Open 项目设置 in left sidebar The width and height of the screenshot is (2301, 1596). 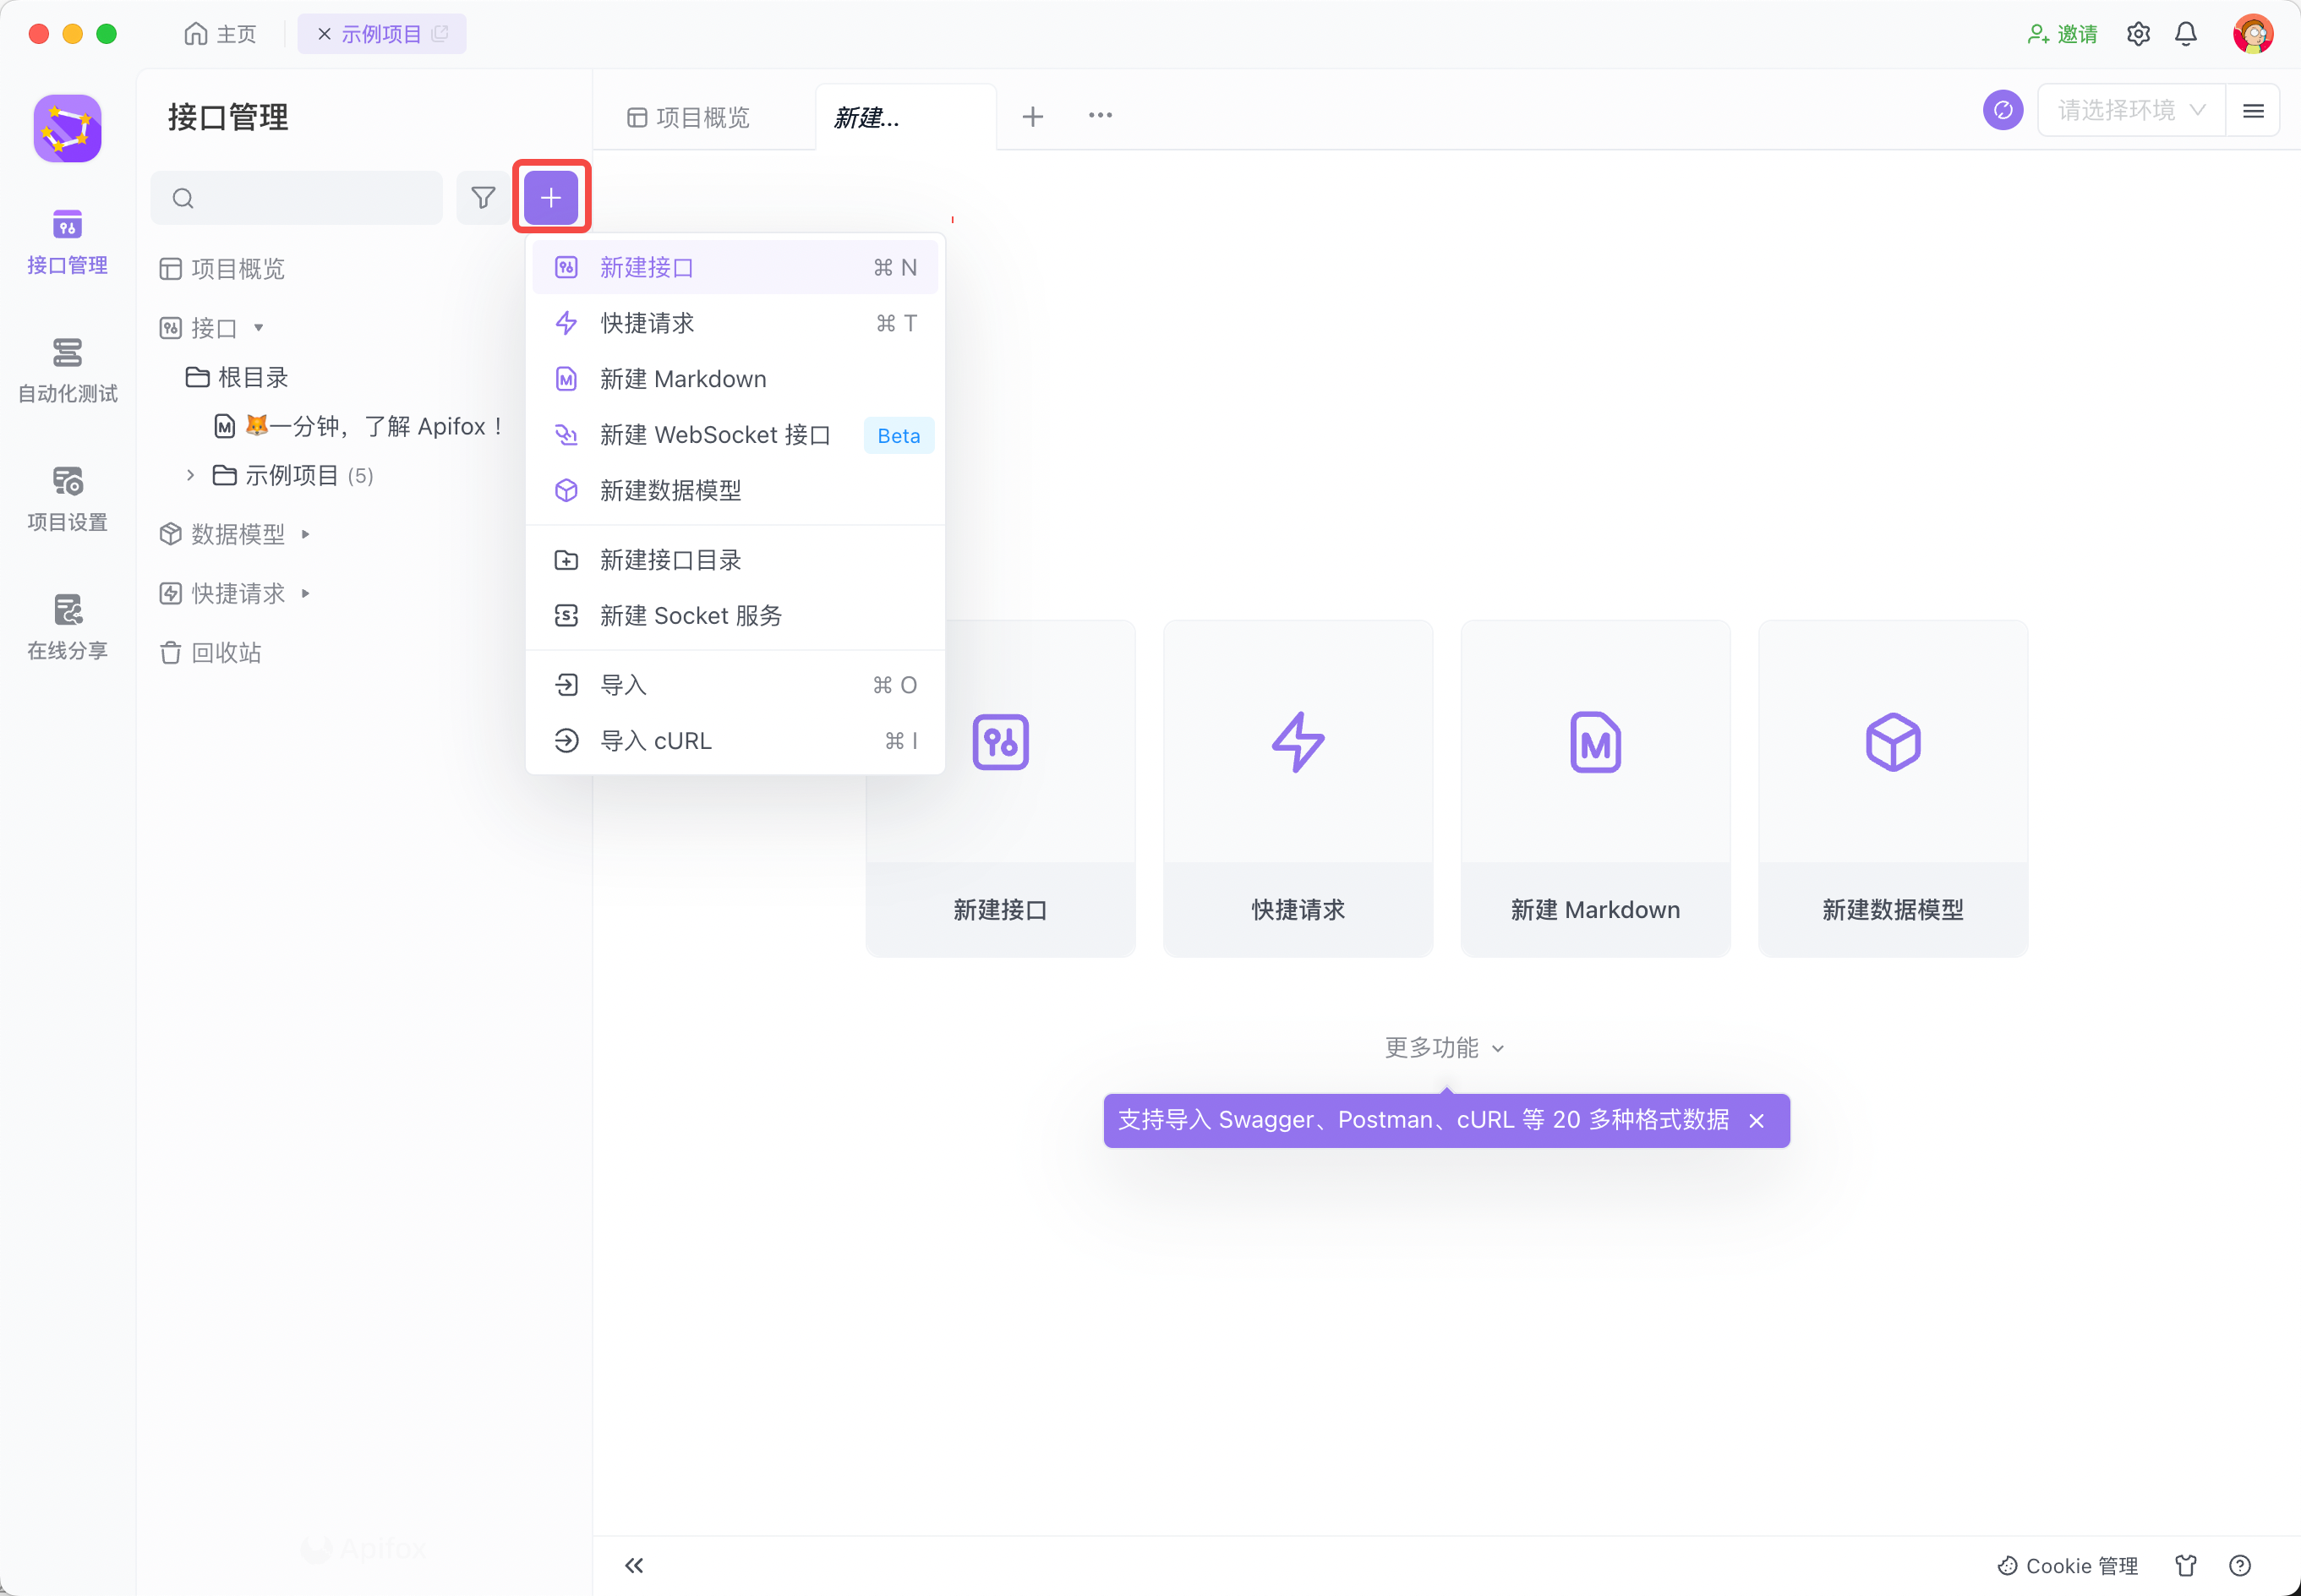click(67, 498)
